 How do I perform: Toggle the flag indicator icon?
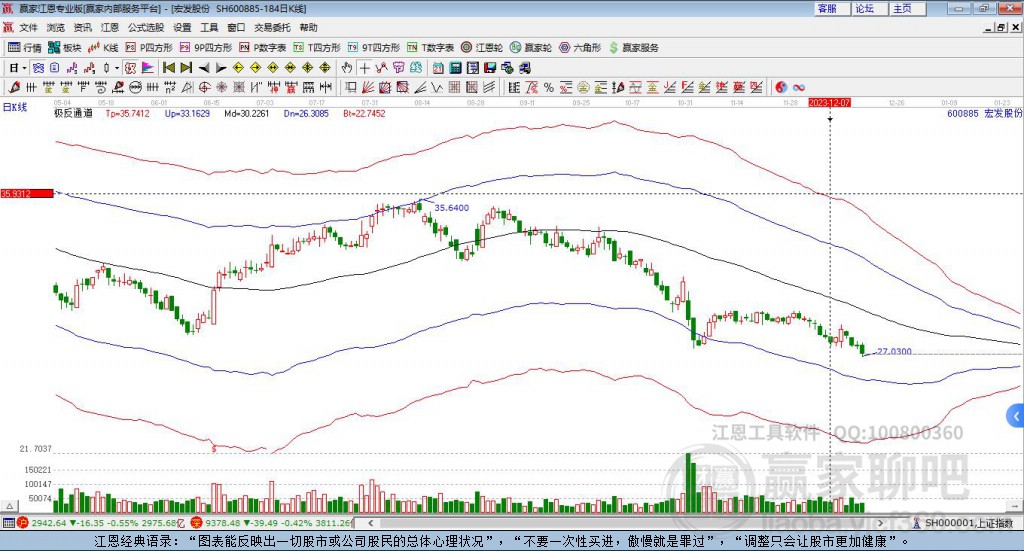148,68
